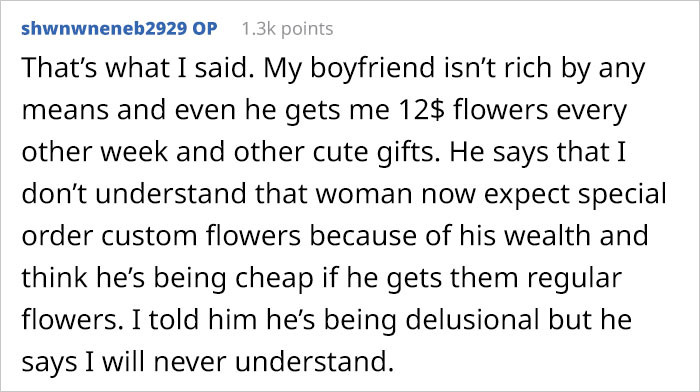Click the OP badge beside the username
The width and height of the screenshot is (700, 392).
204,29
